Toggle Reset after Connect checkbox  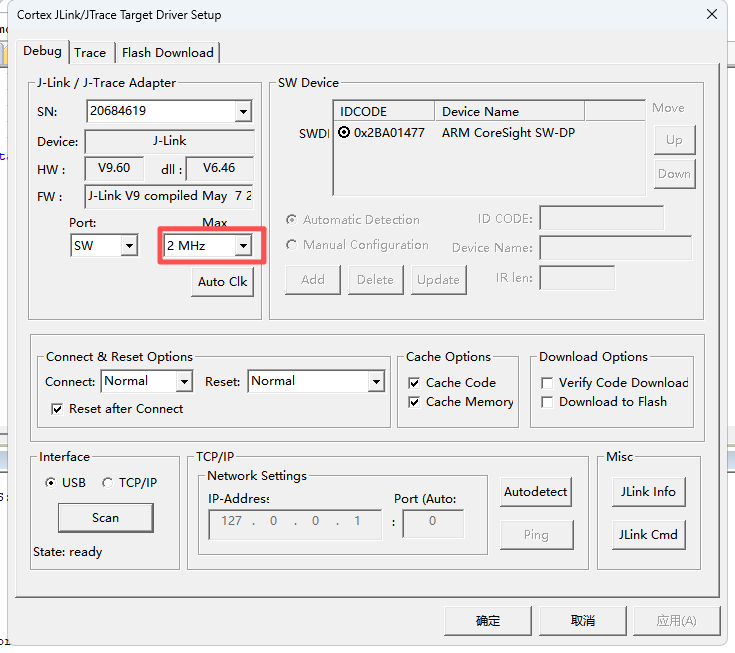[57, 409]
